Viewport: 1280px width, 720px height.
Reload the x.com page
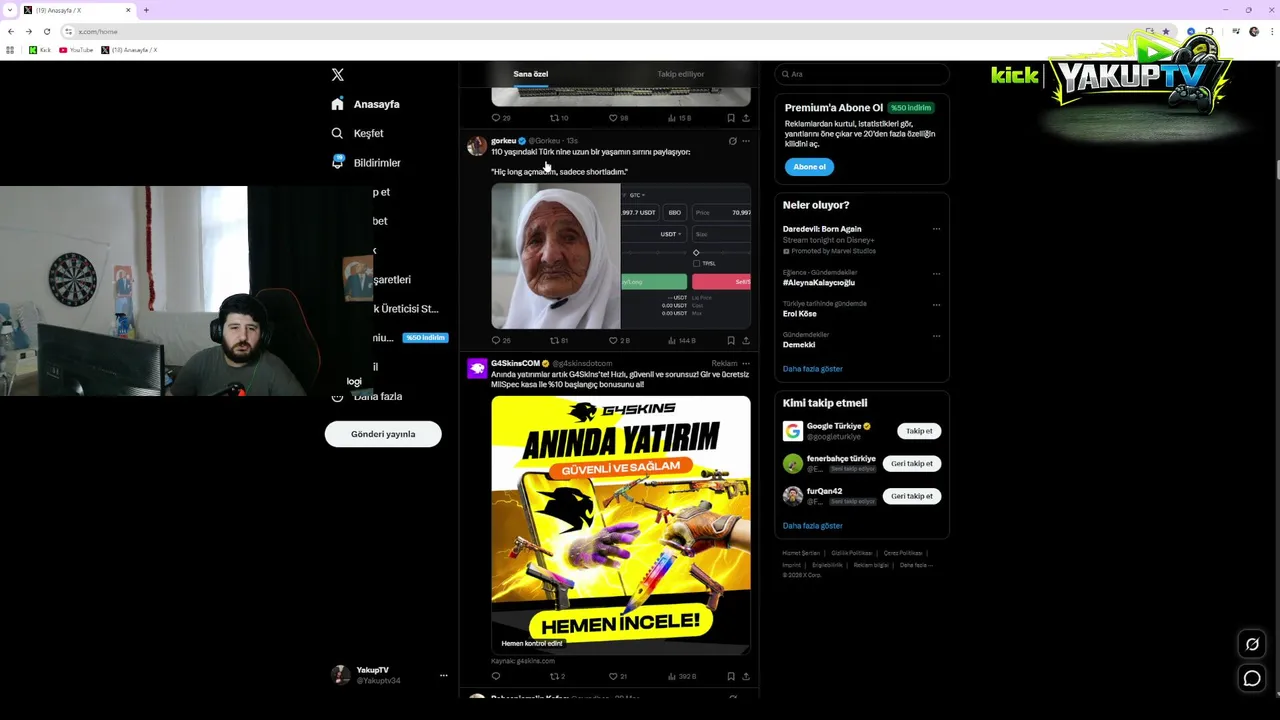[x=46, y=31]
